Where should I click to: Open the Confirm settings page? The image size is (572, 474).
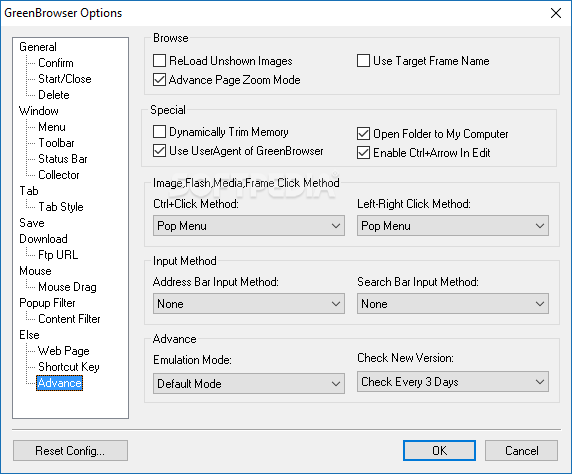pyautogui.click(x=56, y=63)
